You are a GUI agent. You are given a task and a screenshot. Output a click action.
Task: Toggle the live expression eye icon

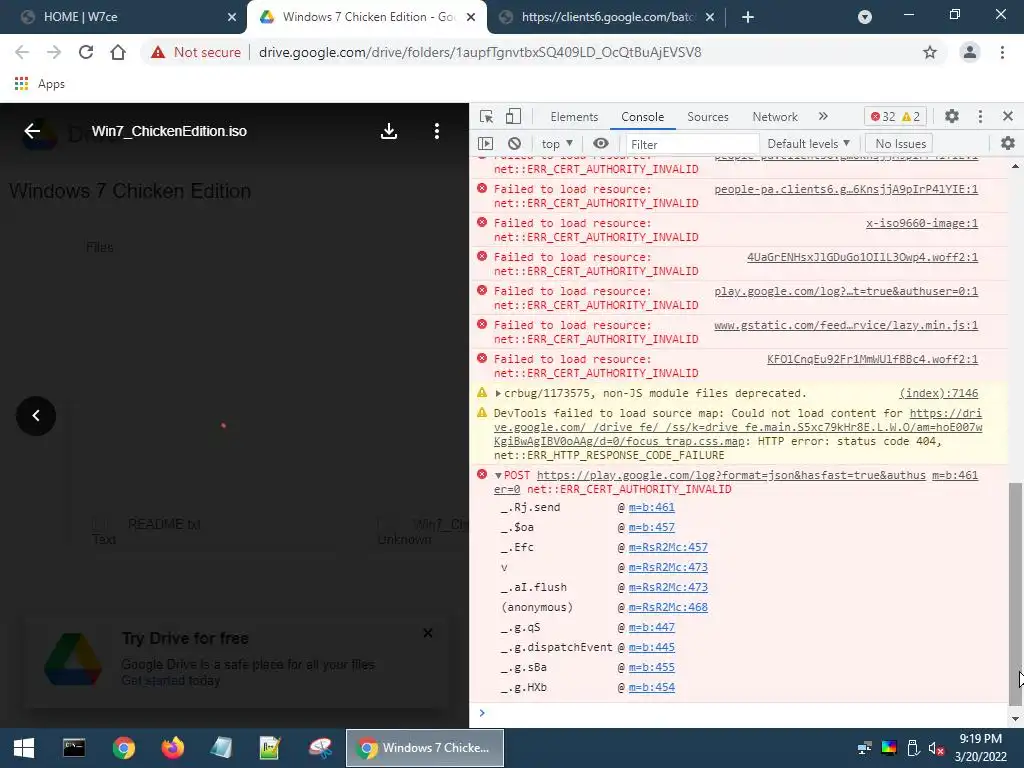[x=601, y=144]
